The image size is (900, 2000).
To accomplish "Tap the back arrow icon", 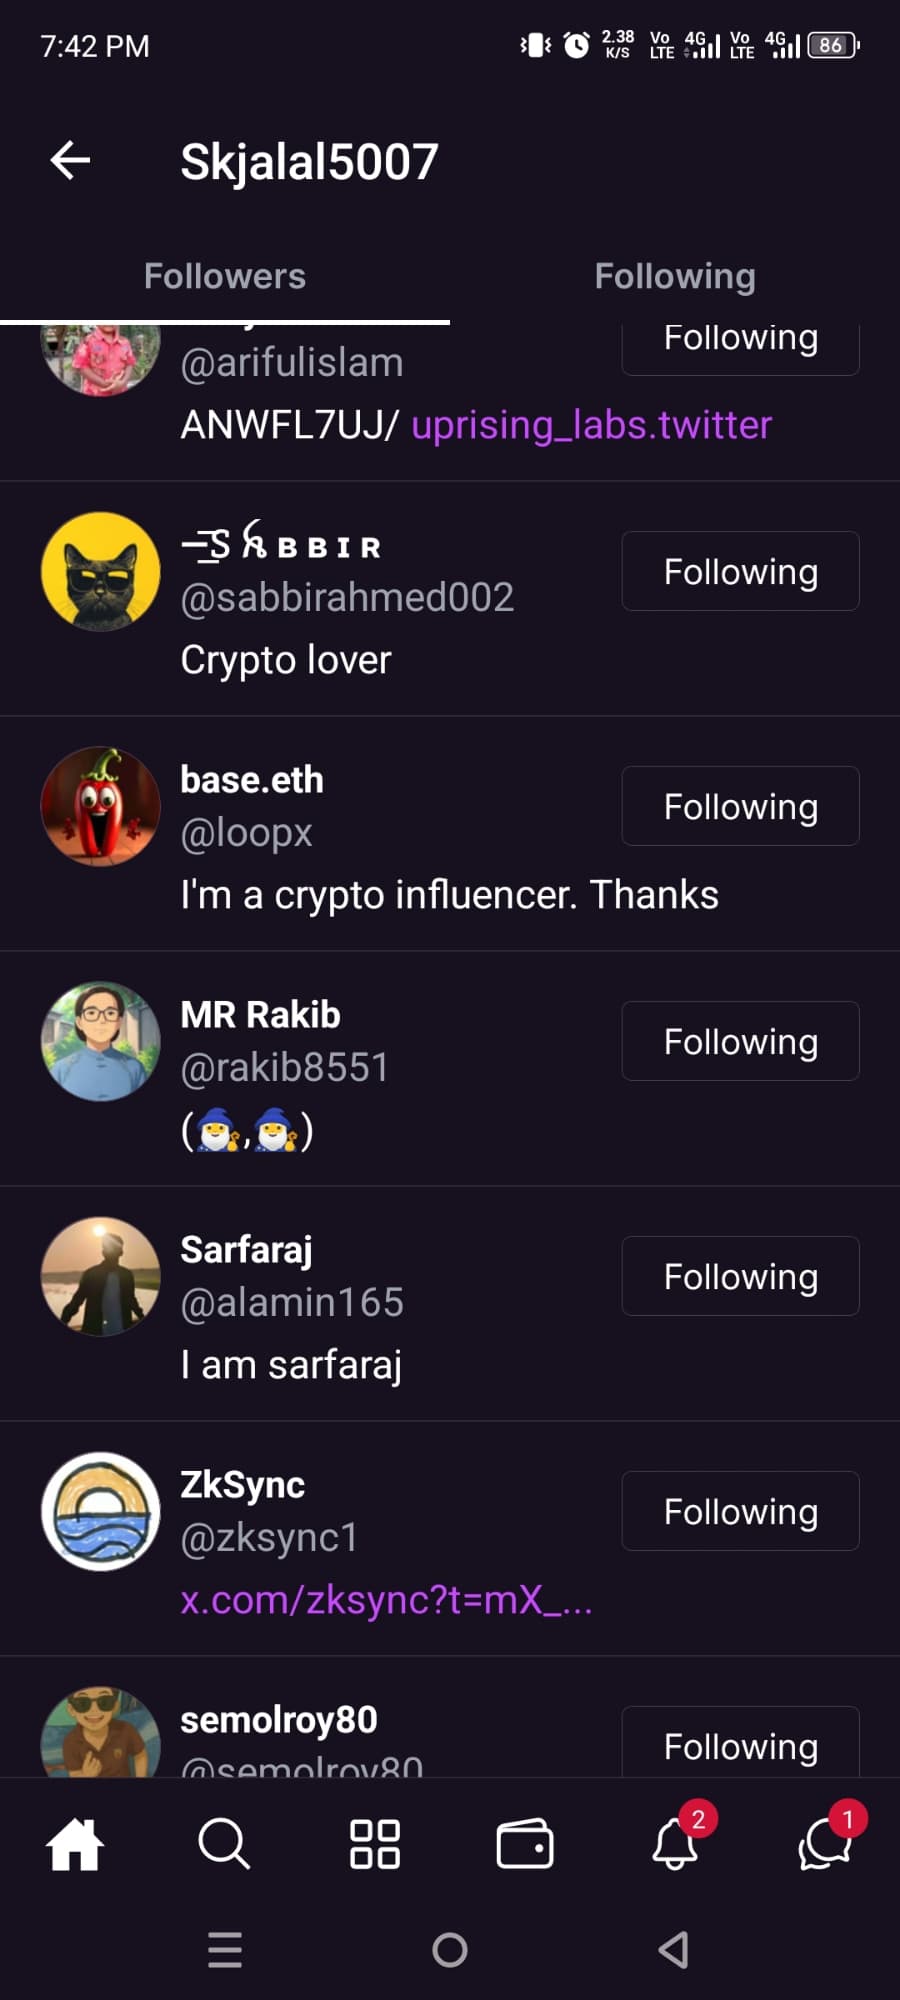I will tap(70, 161).
